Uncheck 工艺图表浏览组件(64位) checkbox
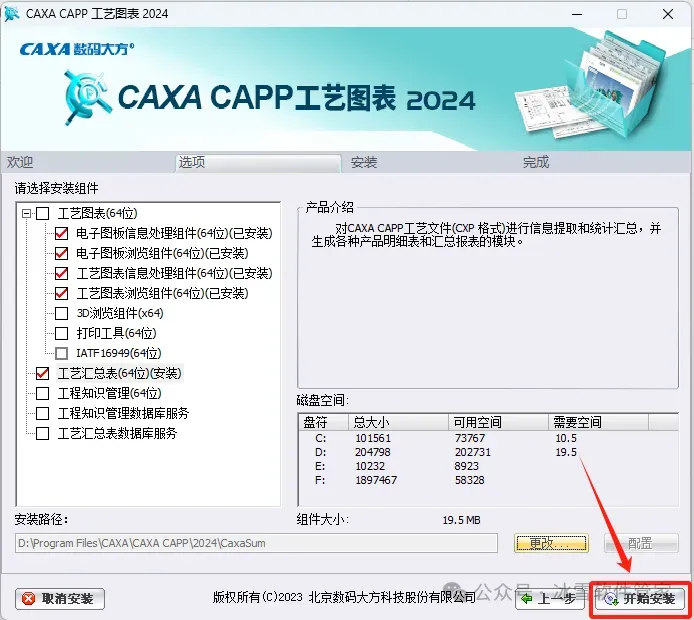Image resolution: width=694 pixels, height=620 pixels. pos(62,293)
